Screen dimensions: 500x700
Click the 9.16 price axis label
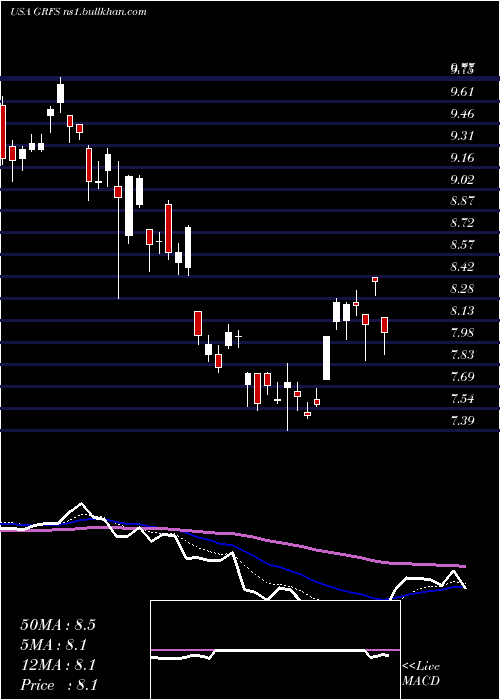pos(462,158)
